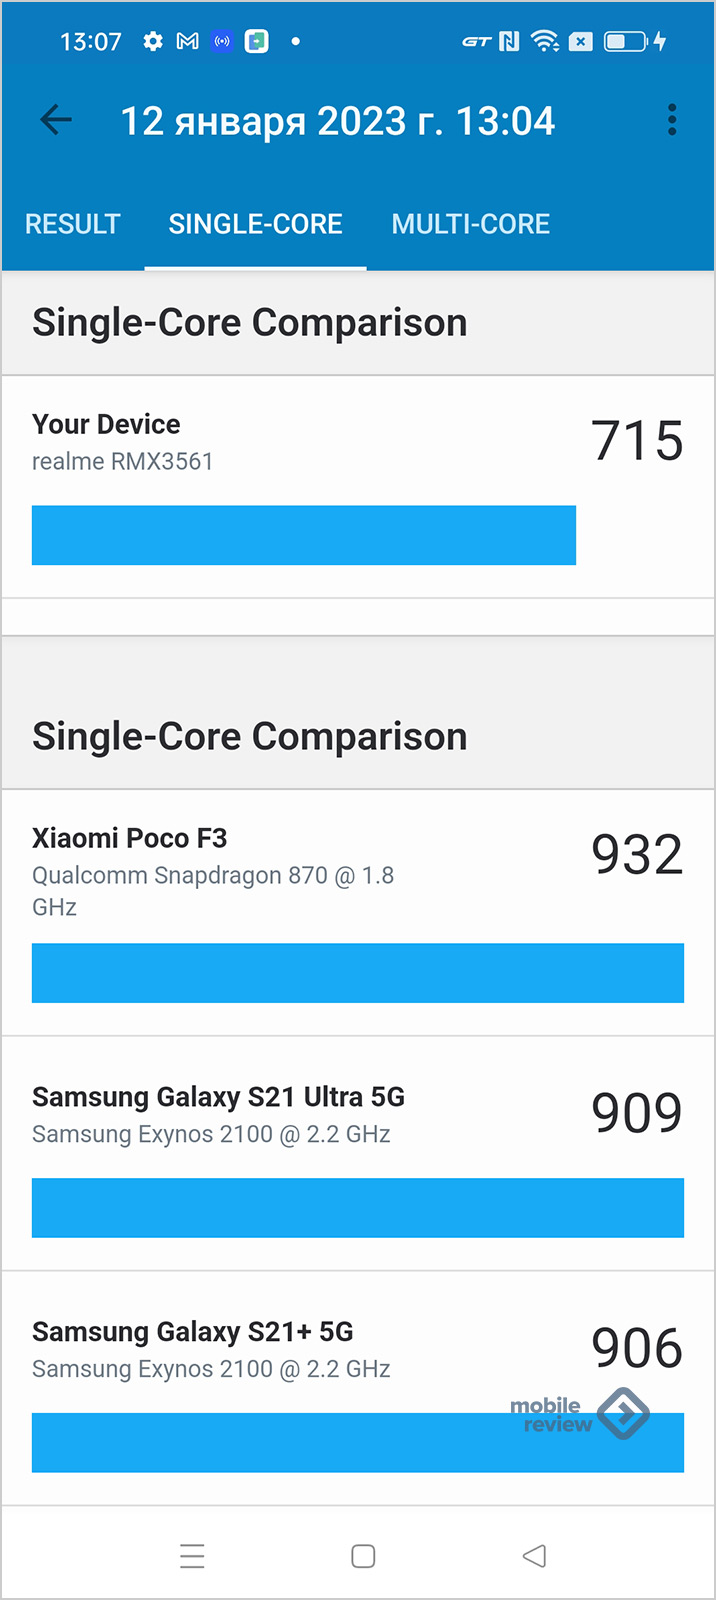Screen dimensions: 716x1600
Task: Switch to the RESULT tab
Action: pyautogui.click(x=73, y=224)
